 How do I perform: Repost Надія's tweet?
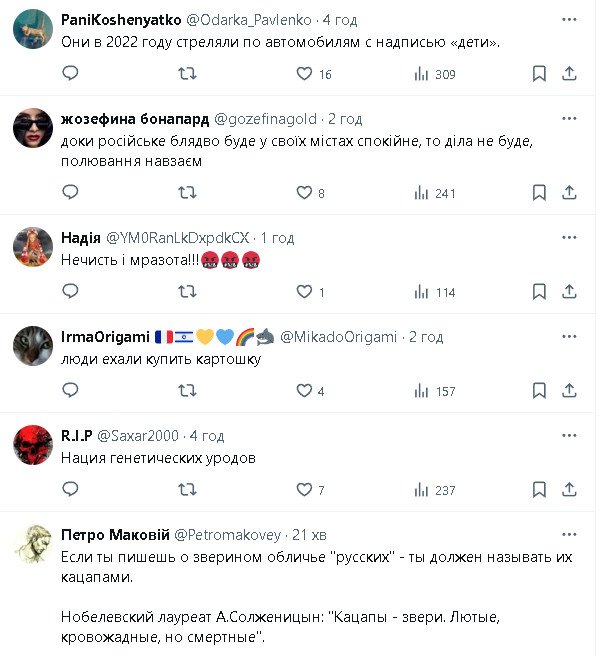pyautogui.click(x=187, y=292)
